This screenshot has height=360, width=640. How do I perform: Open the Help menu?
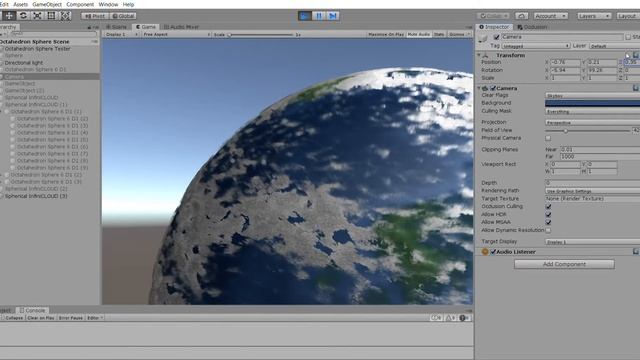[128, 4]
